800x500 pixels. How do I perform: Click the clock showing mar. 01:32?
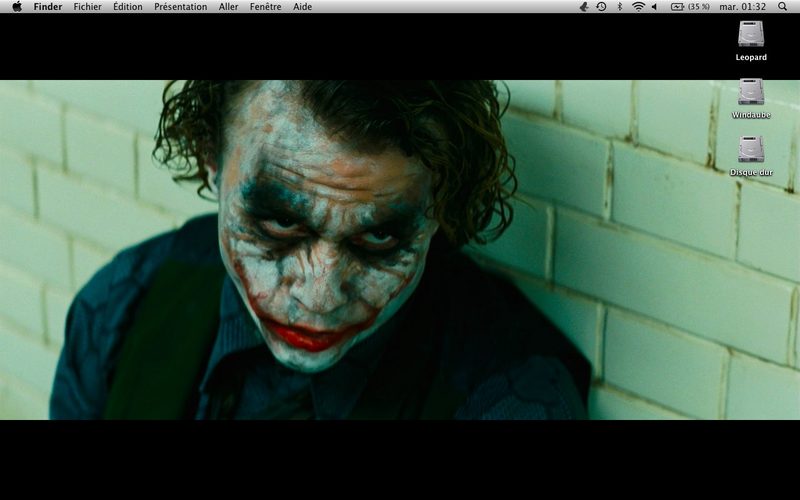coord(742,7)
